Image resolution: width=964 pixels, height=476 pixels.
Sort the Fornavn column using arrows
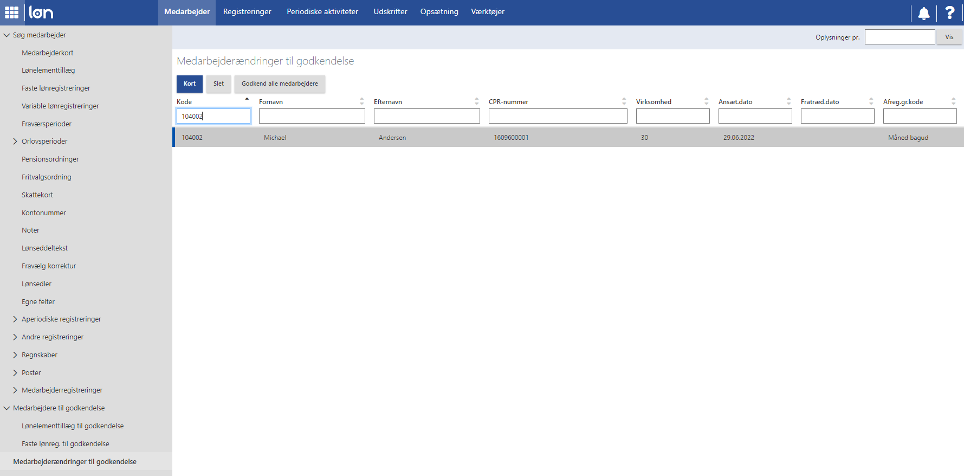[362, 102]
